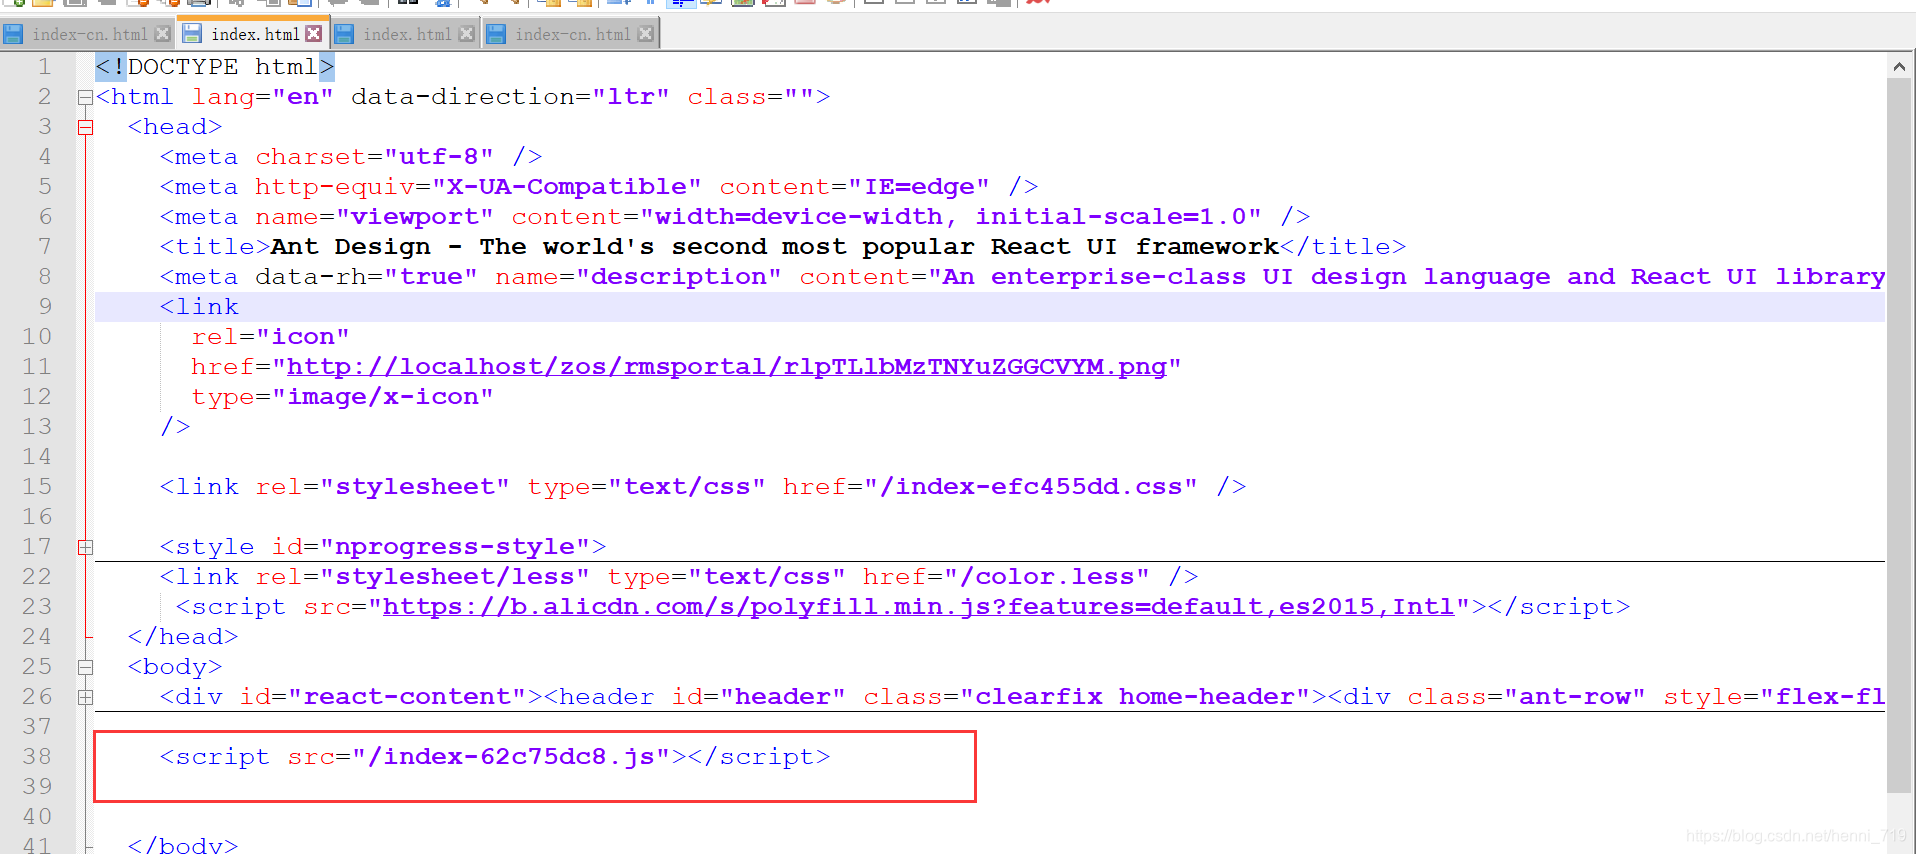1916x854 pixels.
Task: Click the /index-efc455dd.css href value
Action: 1031,487
